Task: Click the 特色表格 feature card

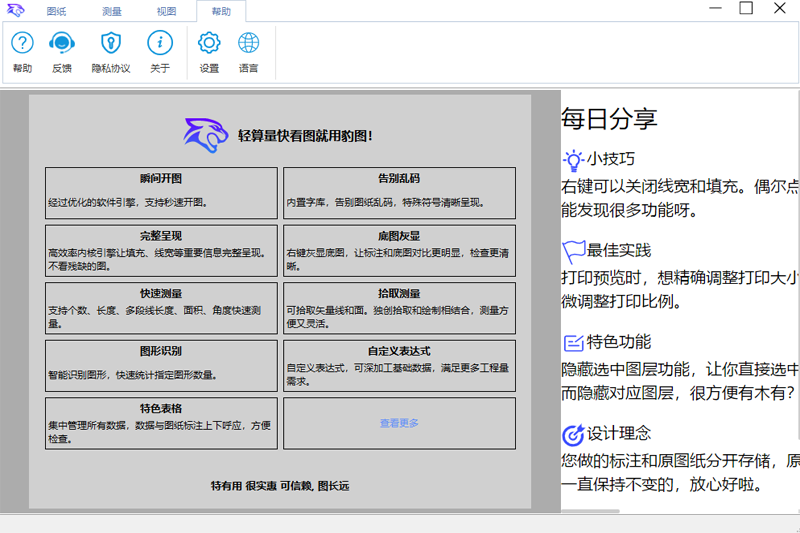Action: pyautogui.click(x=161, y=423)
